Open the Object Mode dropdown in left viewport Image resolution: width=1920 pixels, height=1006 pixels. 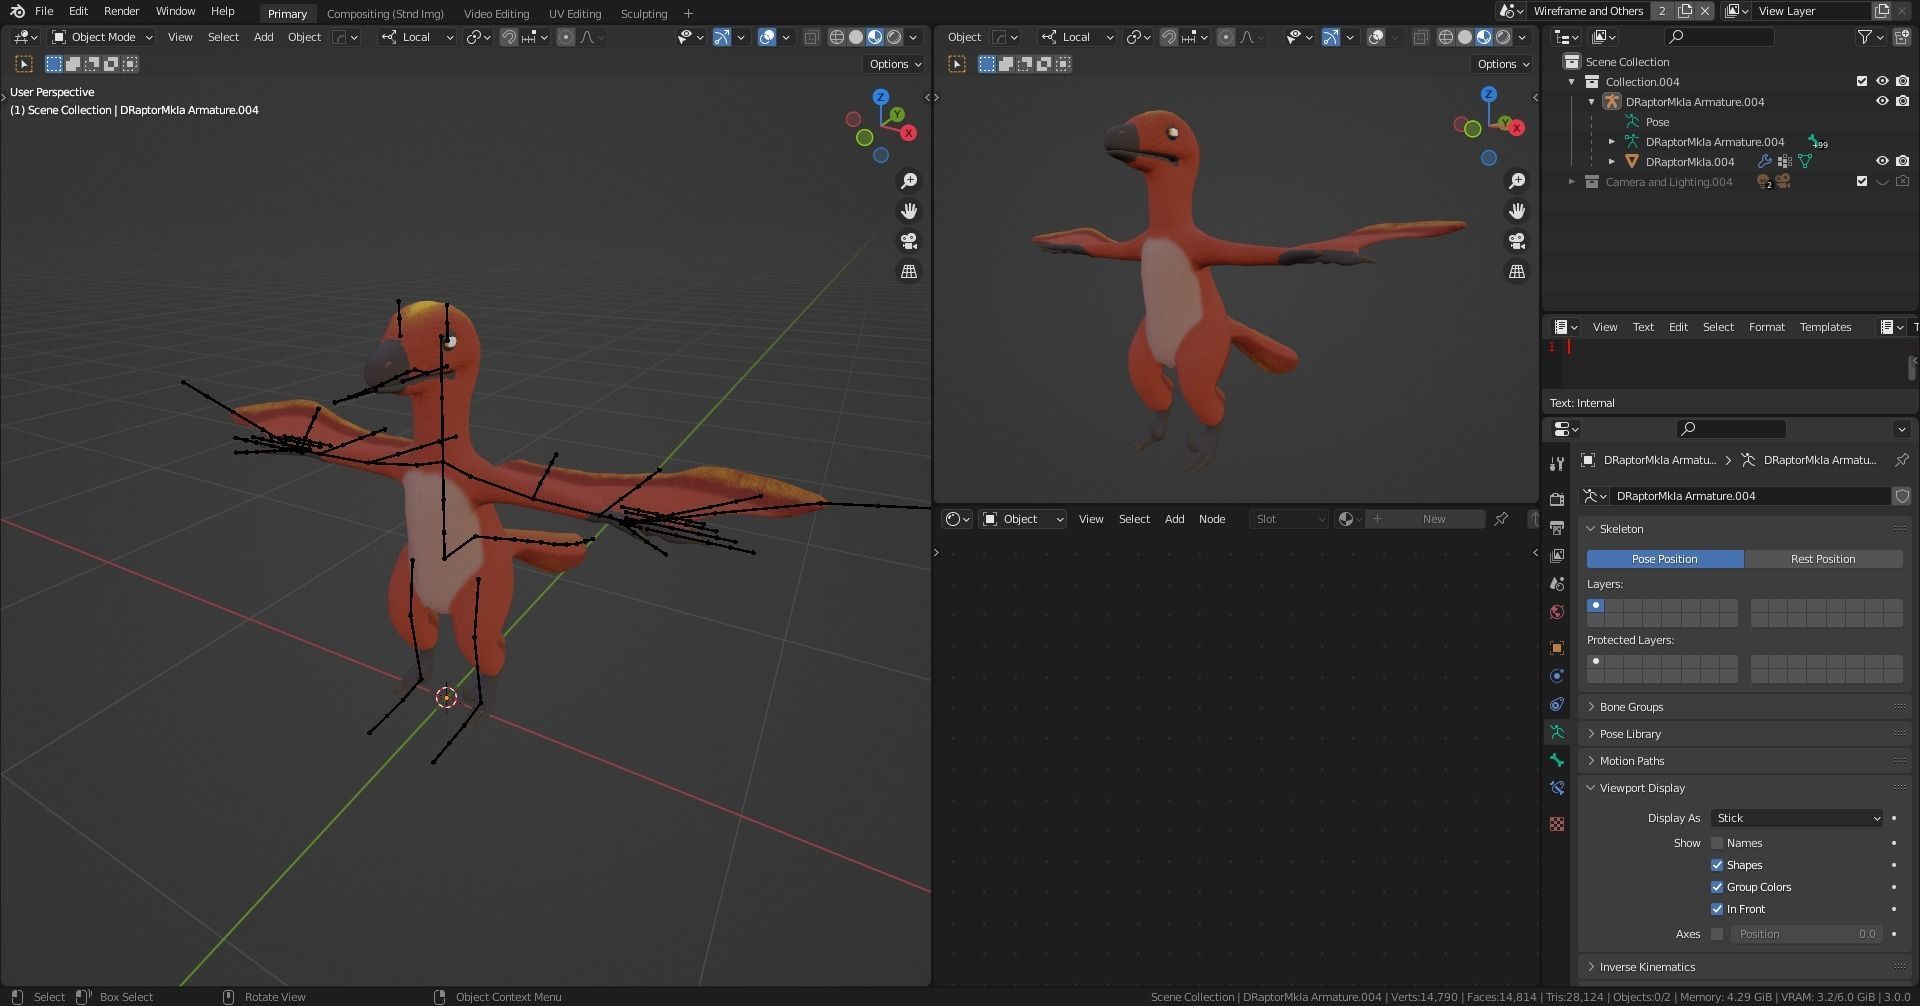click(102, 37)
